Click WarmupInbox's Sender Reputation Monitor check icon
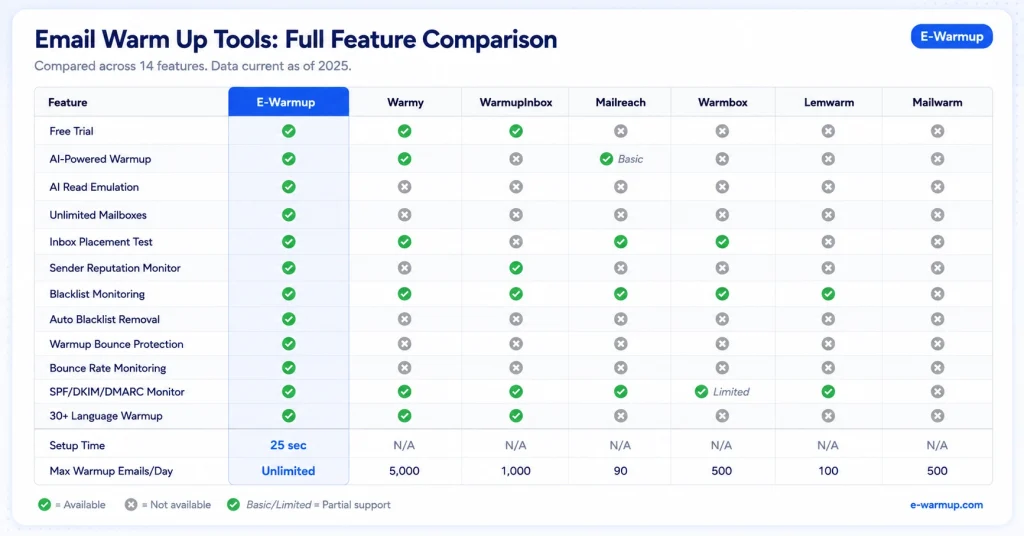The height and width of the screenshot is (536, 1024). click(516, 268)
